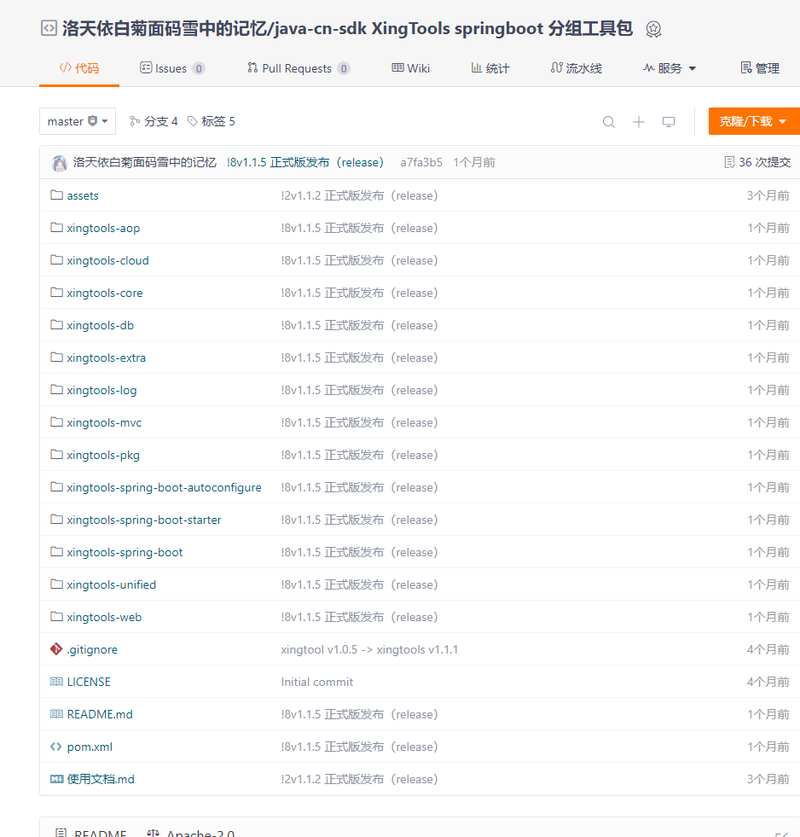Open the .gitignore commit message xingtool v1.0.5
The image size is (800, 837).
pyautogui.click(x=369, y=650)
